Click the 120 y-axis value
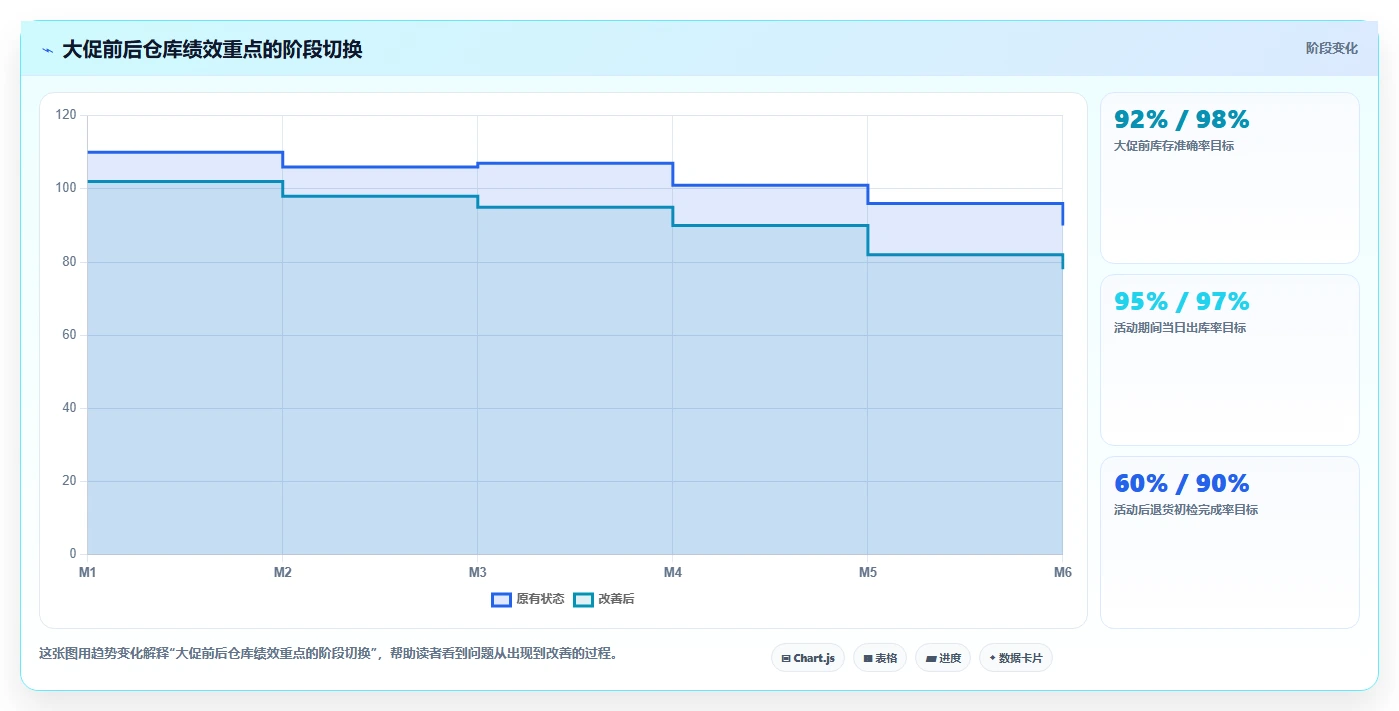The width and height of the screenshot is (1399, 711). pyautogui.click(x=66, y=115)
